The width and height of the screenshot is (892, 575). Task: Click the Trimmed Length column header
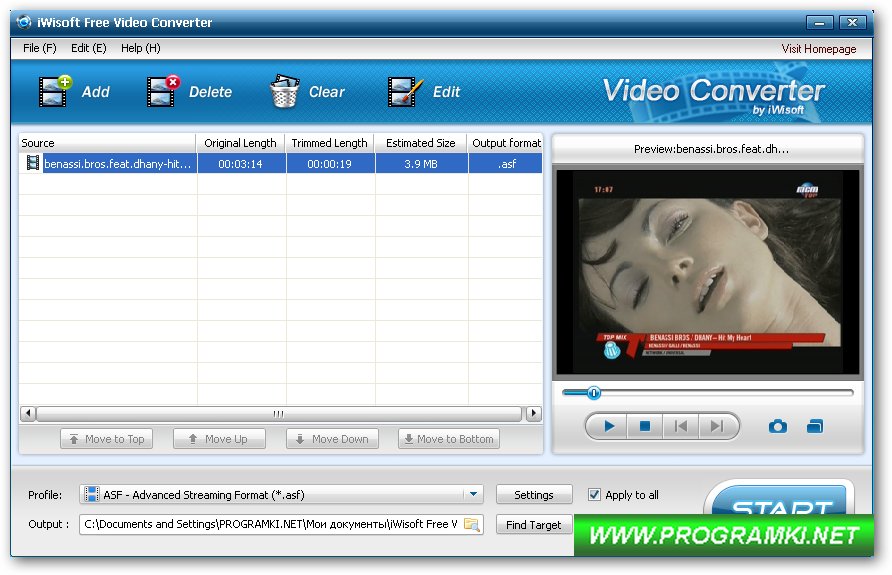330,143
